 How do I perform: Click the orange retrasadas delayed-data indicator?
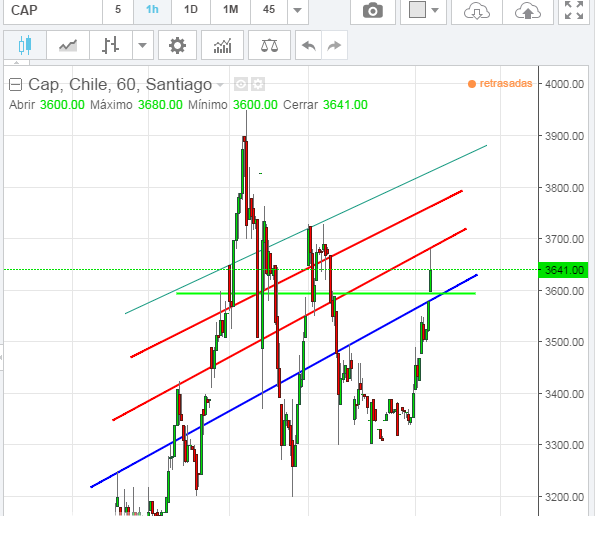[500, 84]
